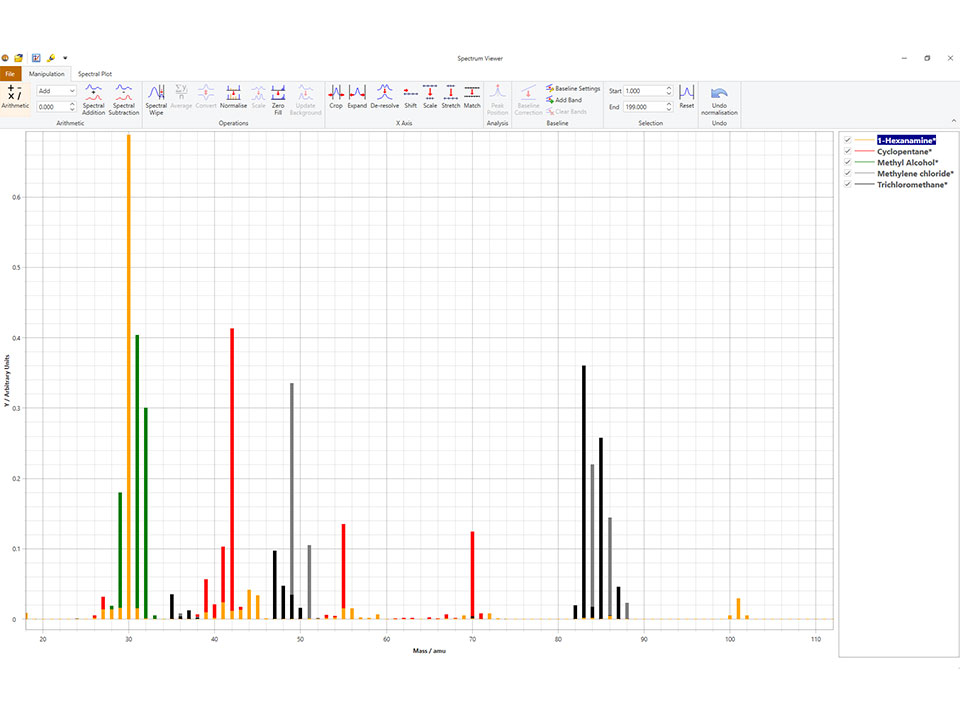Switch to the Spectral Plot tab

click(x=95, y=73)
